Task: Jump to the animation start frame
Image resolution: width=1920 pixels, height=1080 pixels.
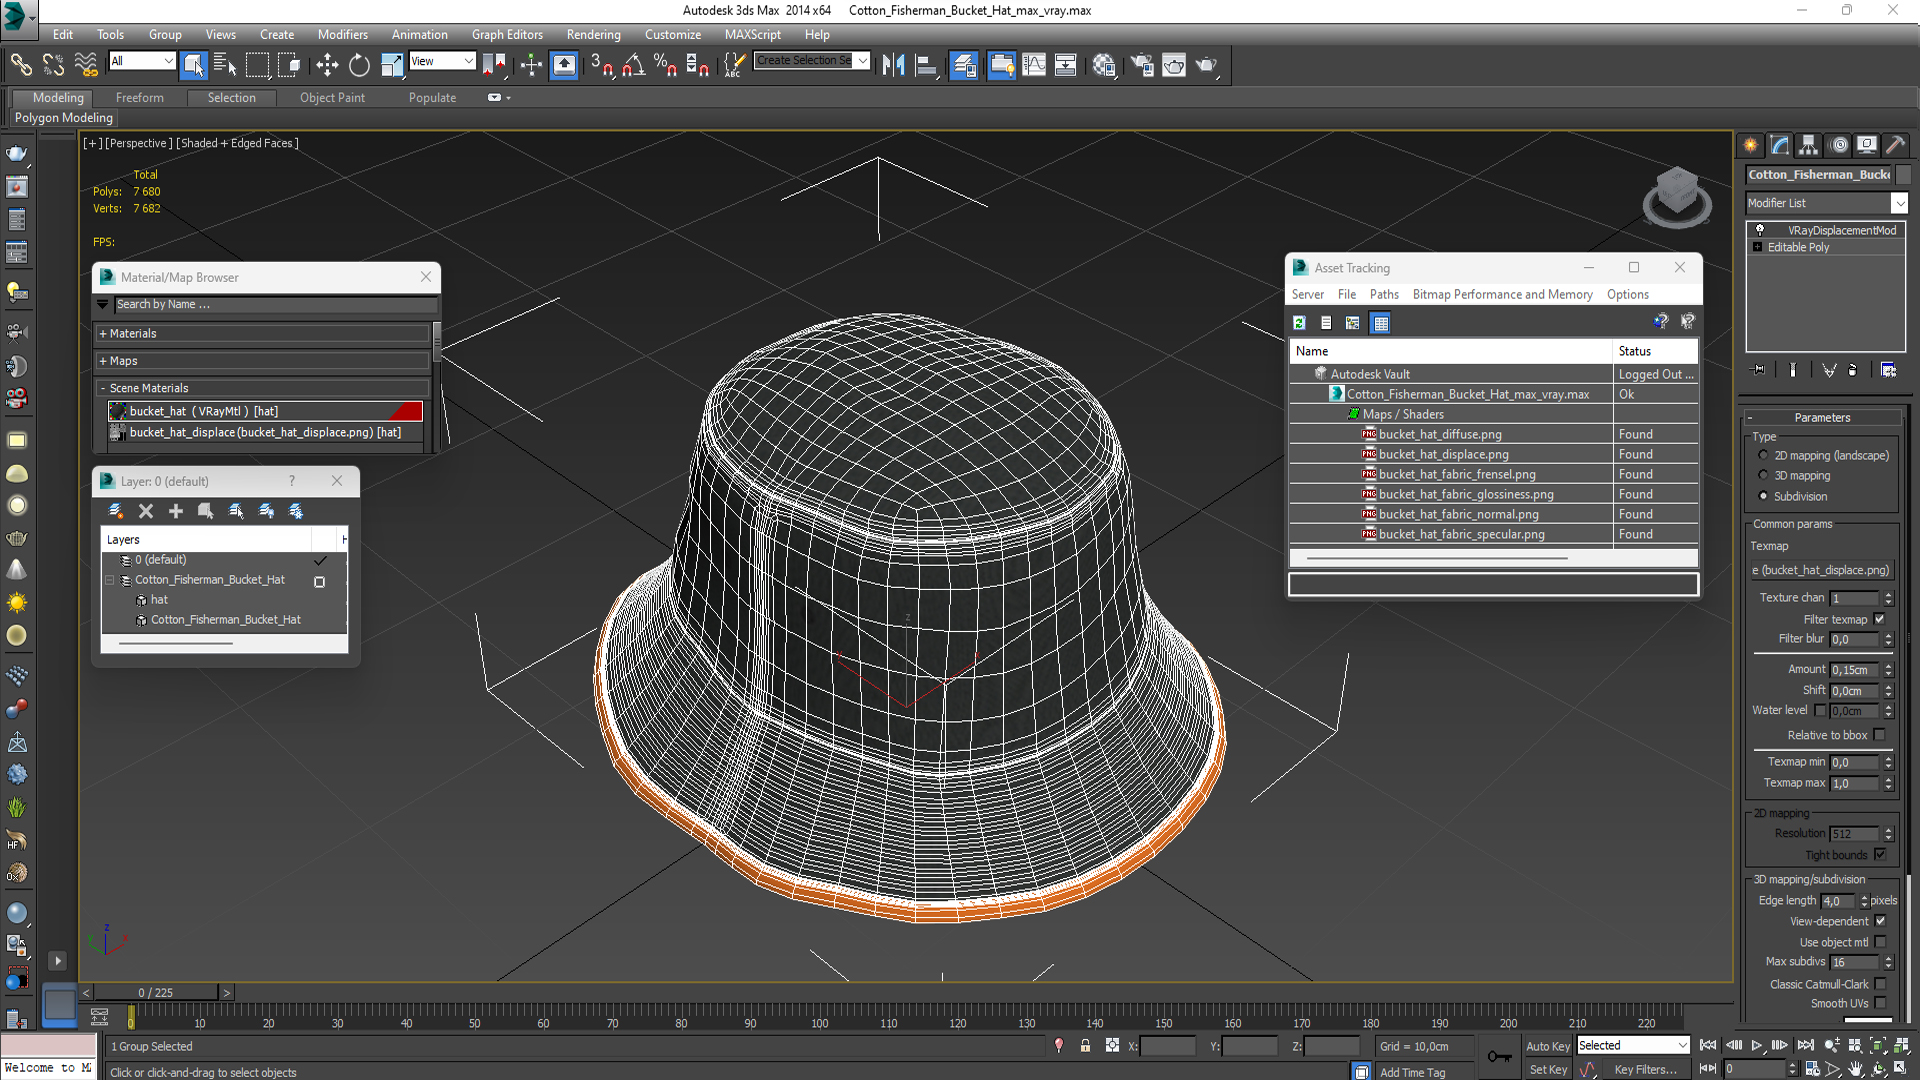Action: click(1708, 1045)
